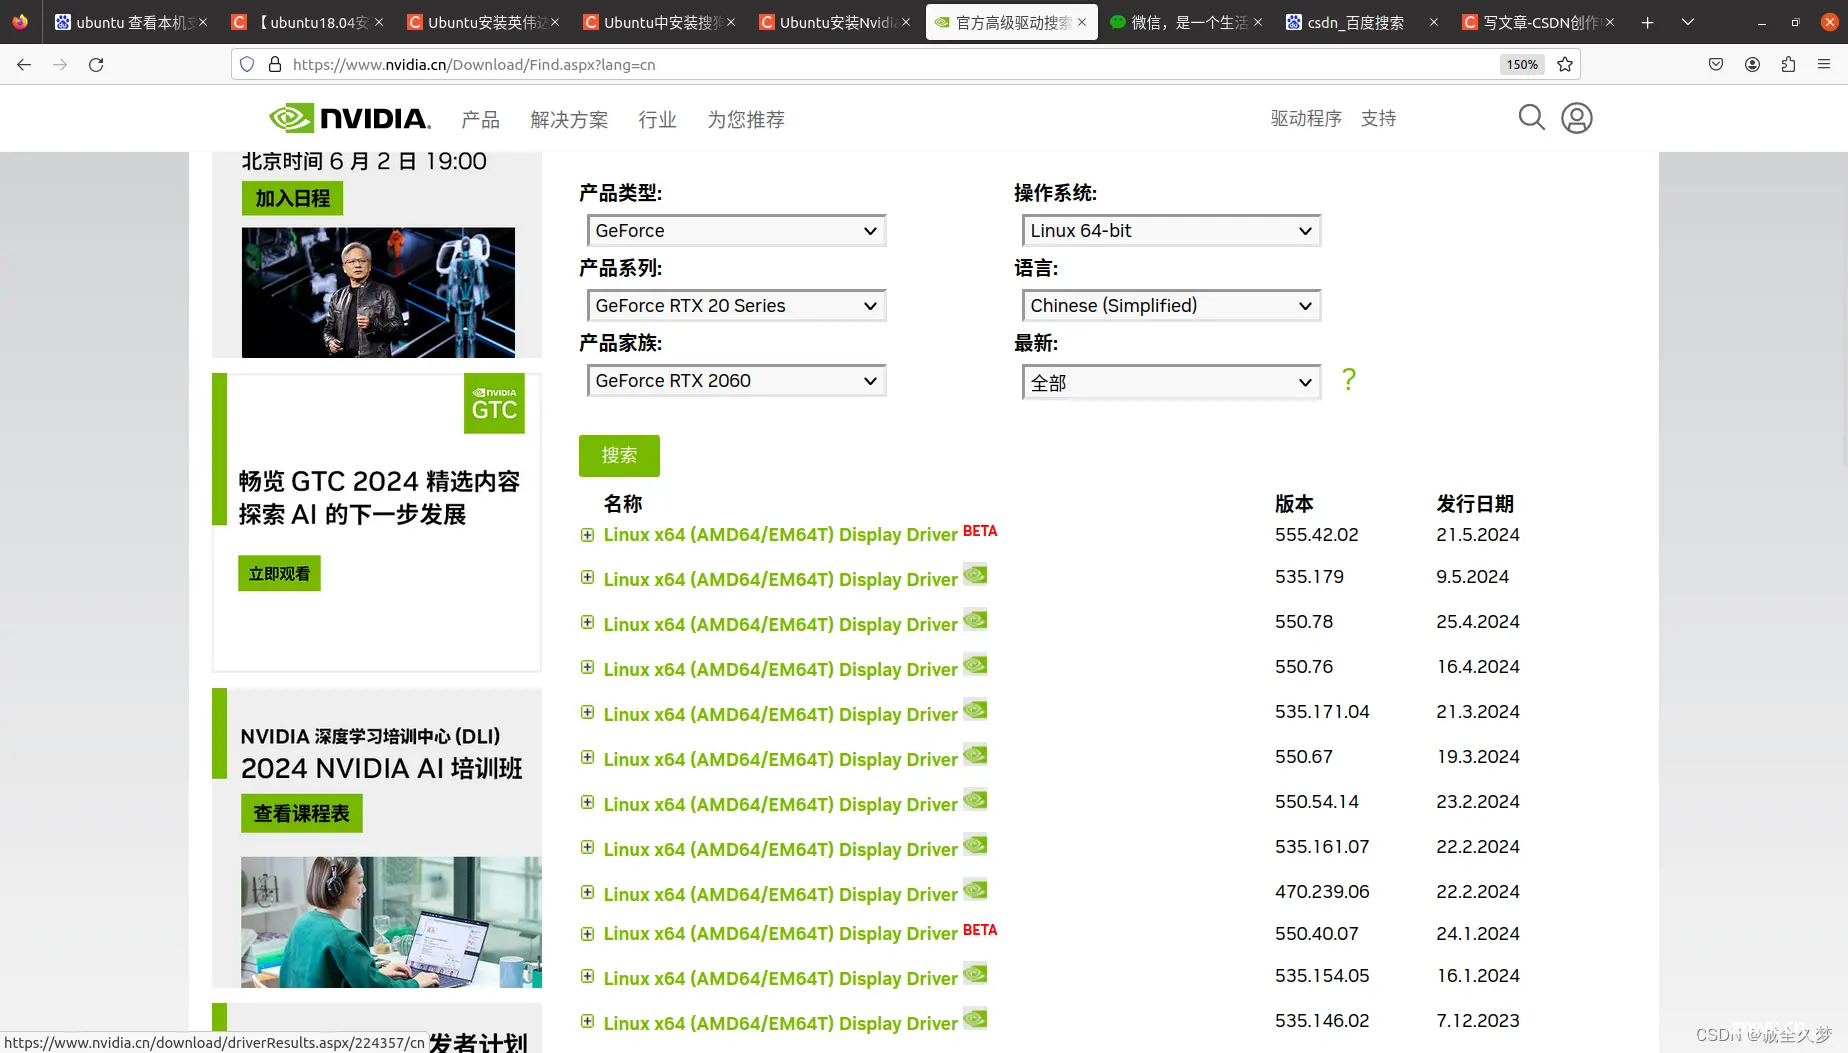Screen dimensions: 1848x1053
Task: Click the keynote speaker banner image
Action: [x=378, y=292]
